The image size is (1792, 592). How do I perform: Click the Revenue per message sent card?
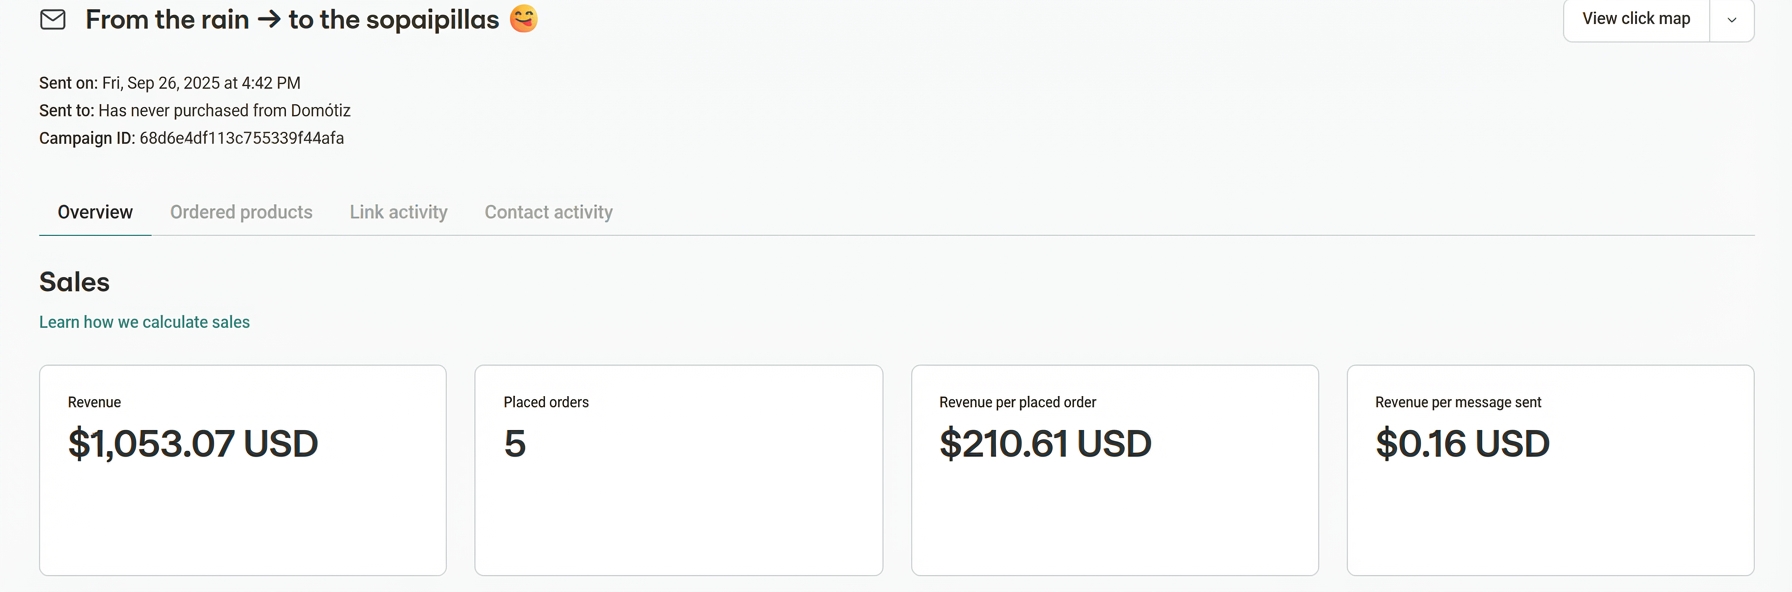coord(1550,470)
